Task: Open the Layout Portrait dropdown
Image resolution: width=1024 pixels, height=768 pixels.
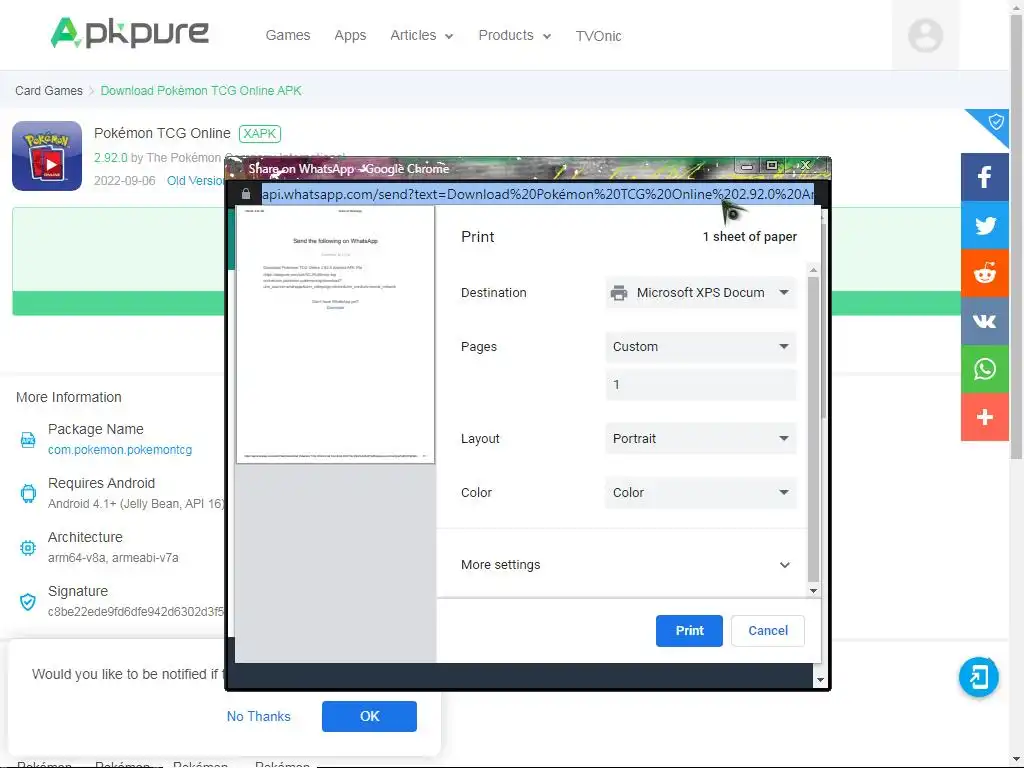Action: 701,439
